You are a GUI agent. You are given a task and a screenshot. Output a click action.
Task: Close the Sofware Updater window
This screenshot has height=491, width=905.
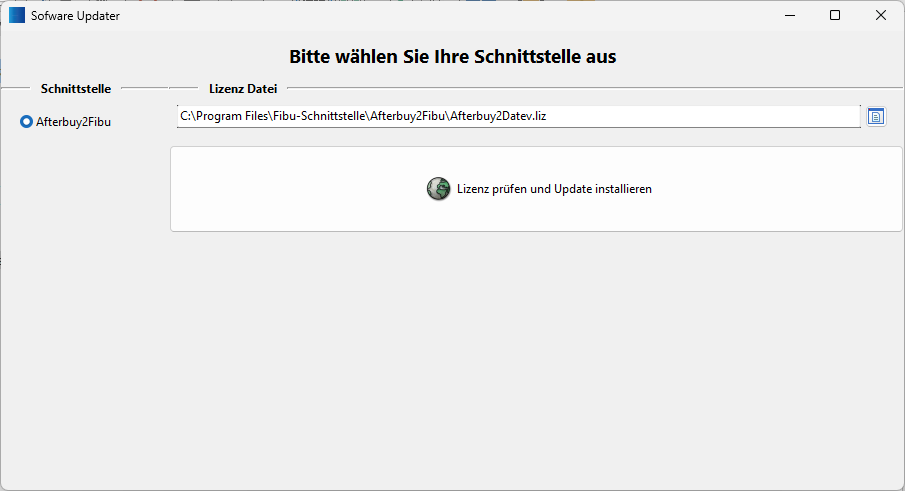pyautogui.click(x=881, y=16)
